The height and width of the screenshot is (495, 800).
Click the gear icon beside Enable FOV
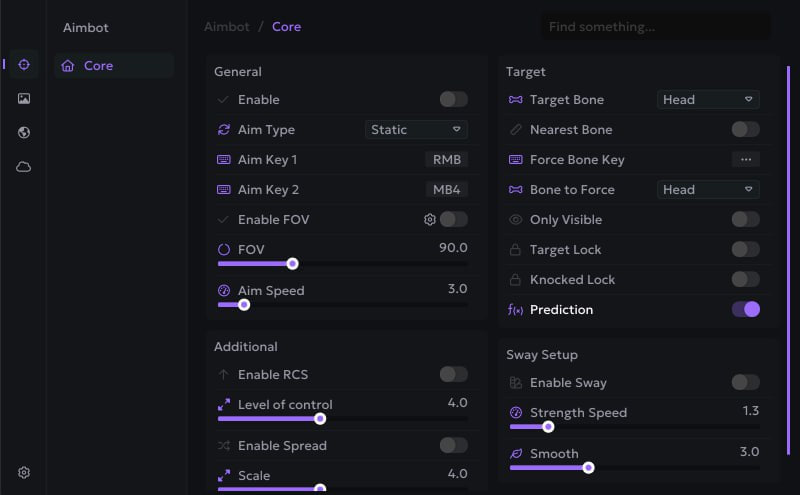[430, 220]
